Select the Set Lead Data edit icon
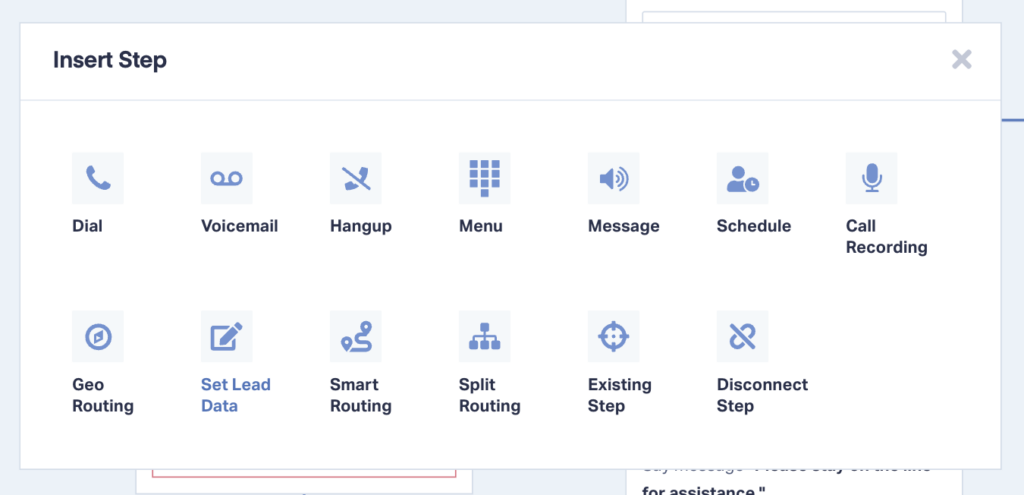 (x=227, y=336)
